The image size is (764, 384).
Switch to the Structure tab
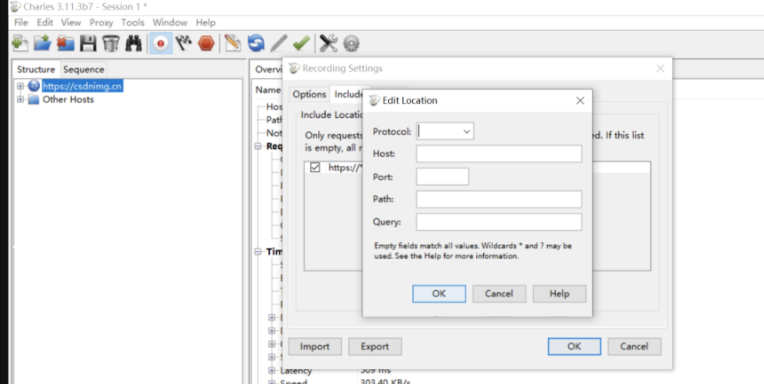[36, 69]
